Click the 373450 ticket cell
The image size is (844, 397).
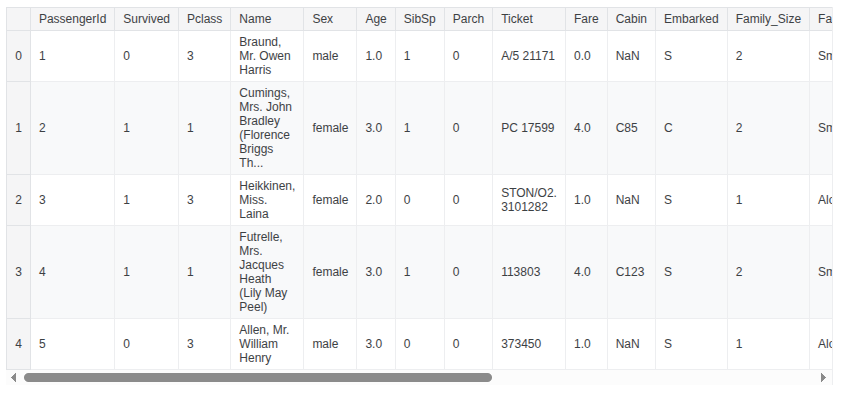pos(529,344)
